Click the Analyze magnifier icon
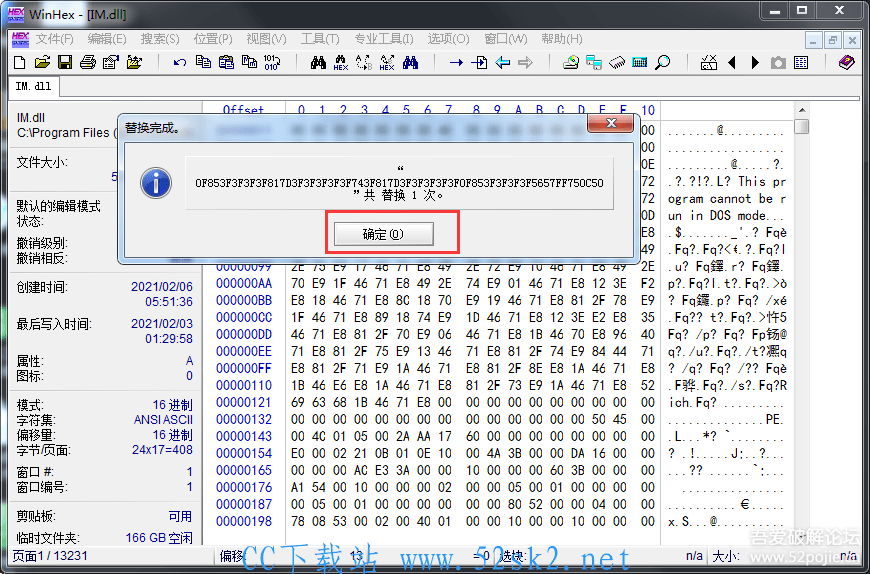The width and height of the screenshot is (870, 574). point(662,63)
